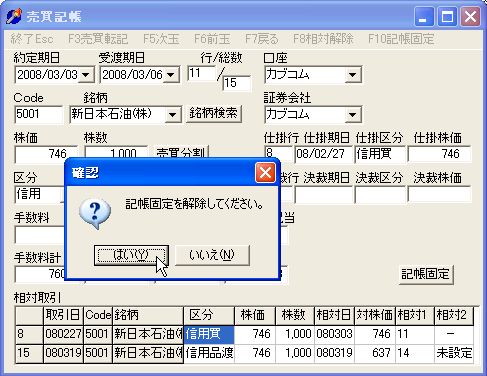The height and width of the screenshot is (376, 487).
Task: Click the 相対日 column header
Action: 334,315
